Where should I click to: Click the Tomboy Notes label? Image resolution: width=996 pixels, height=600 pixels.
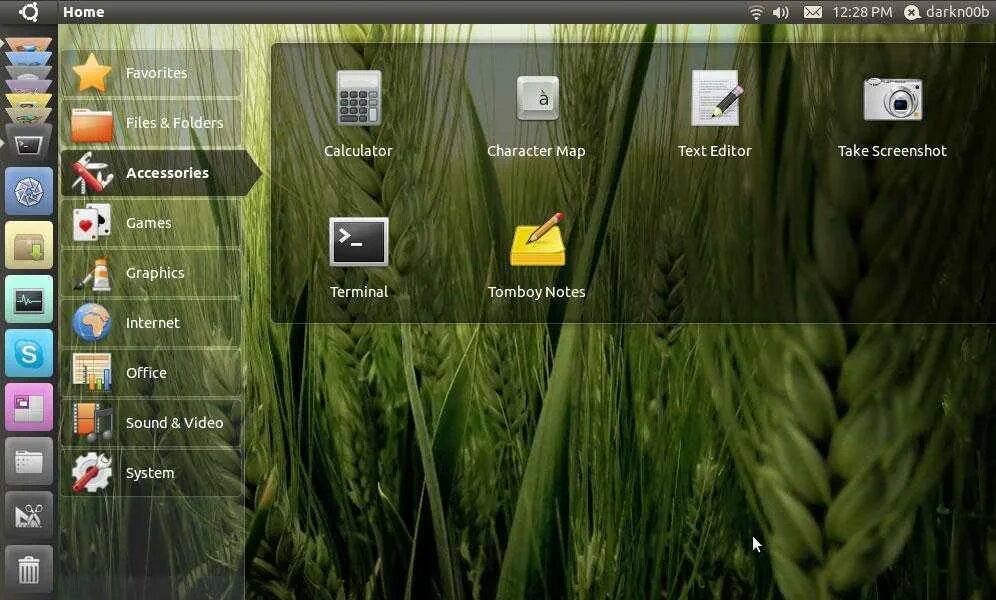click(x=537, y=292)
